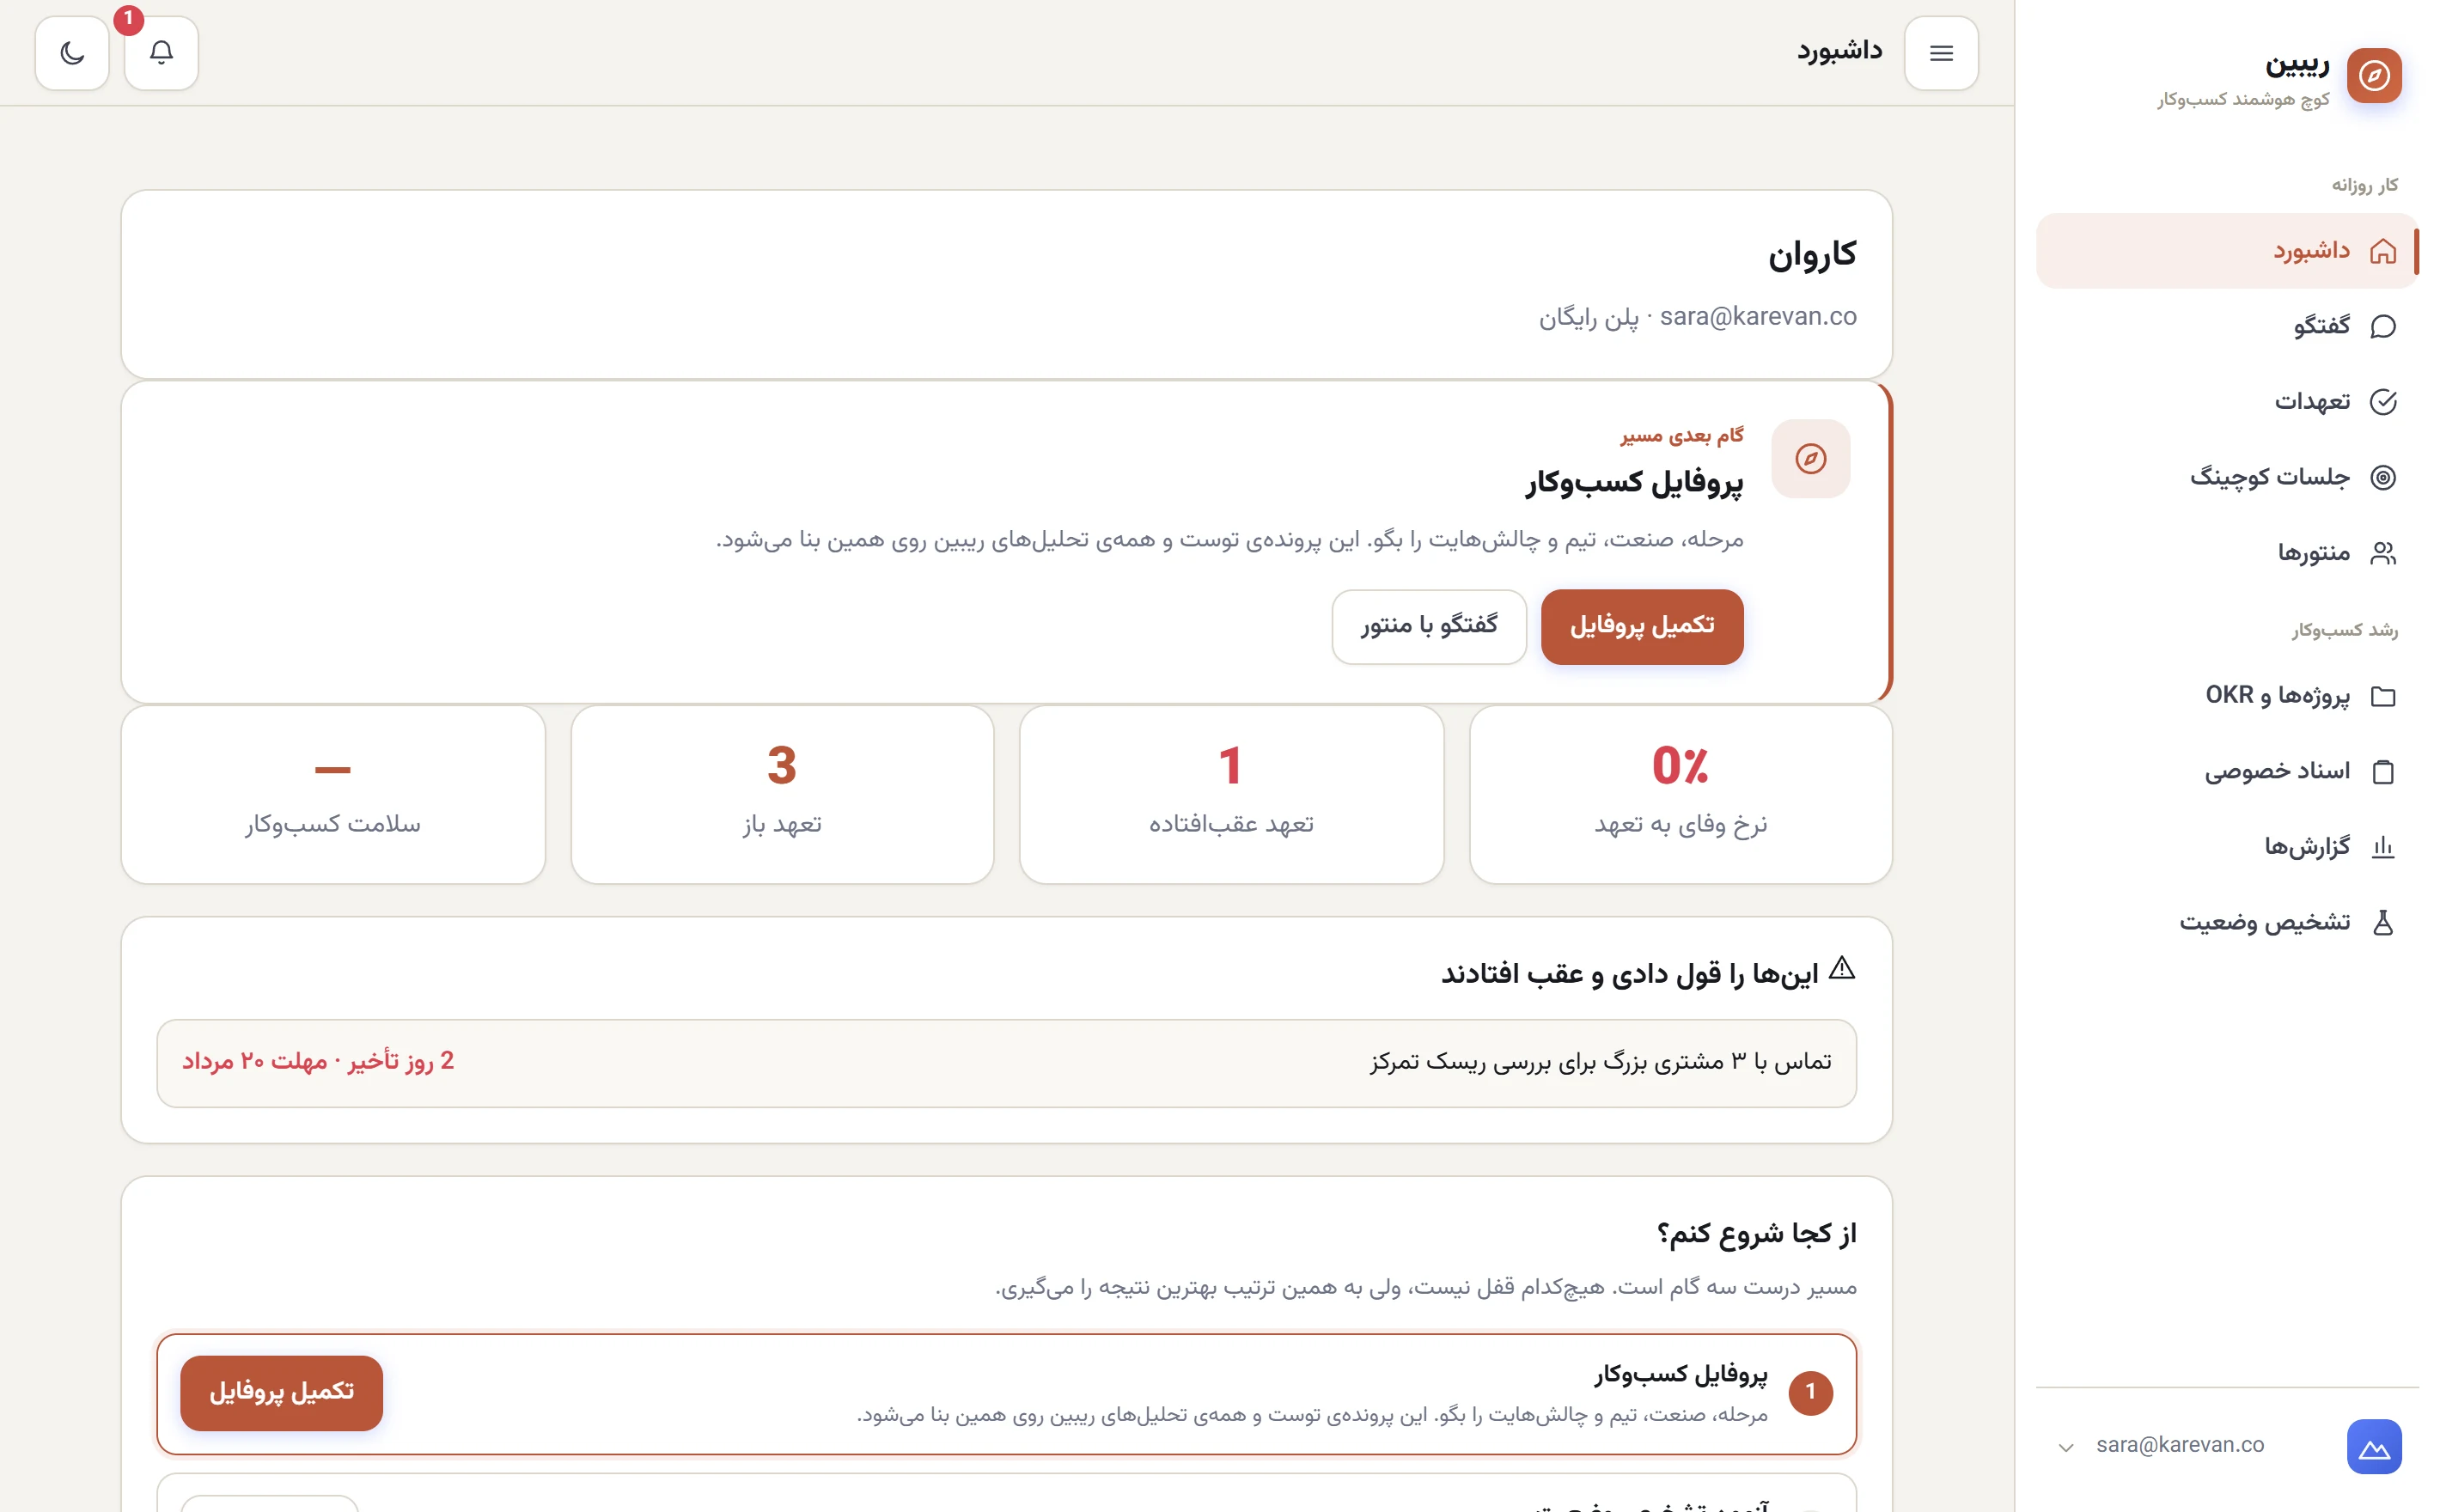
Task: Click the flask icon for تشخیص وضعیت
Action: pyautogui.click(x=2382, y=922)
